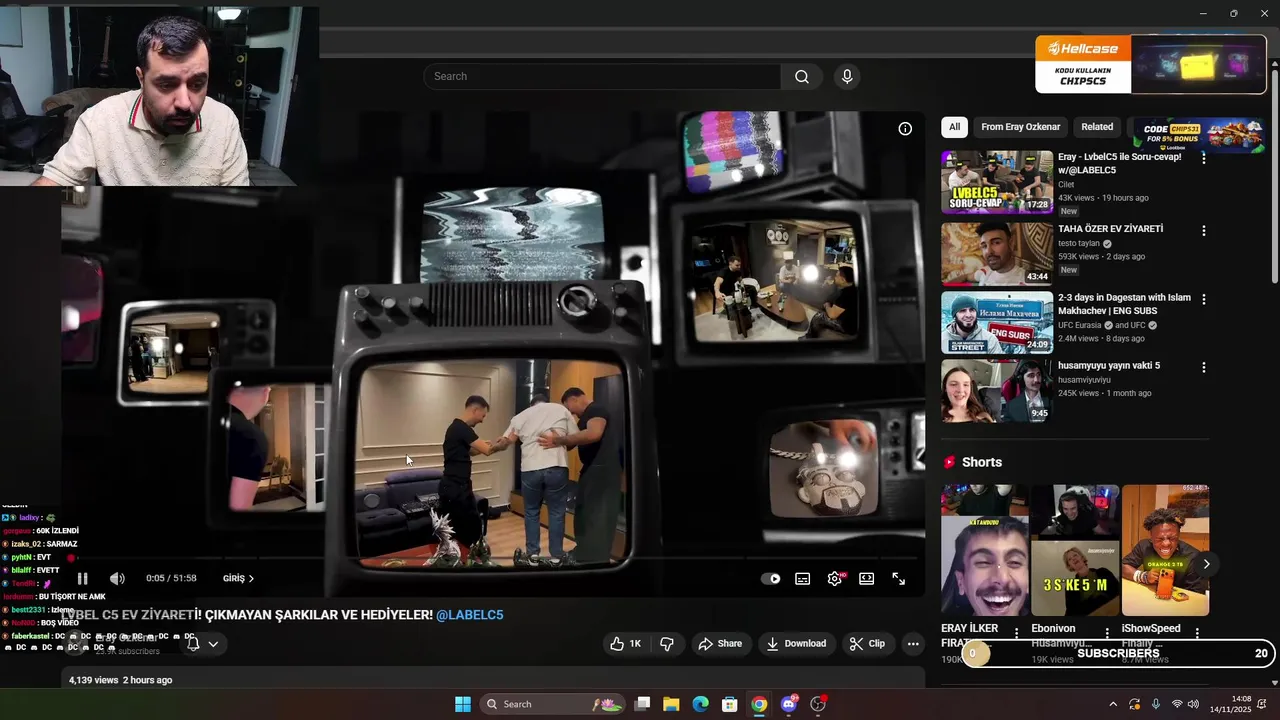Select the Related filter chip
The height and width of the screenshot is (720, 1280).
point(1097,127)
